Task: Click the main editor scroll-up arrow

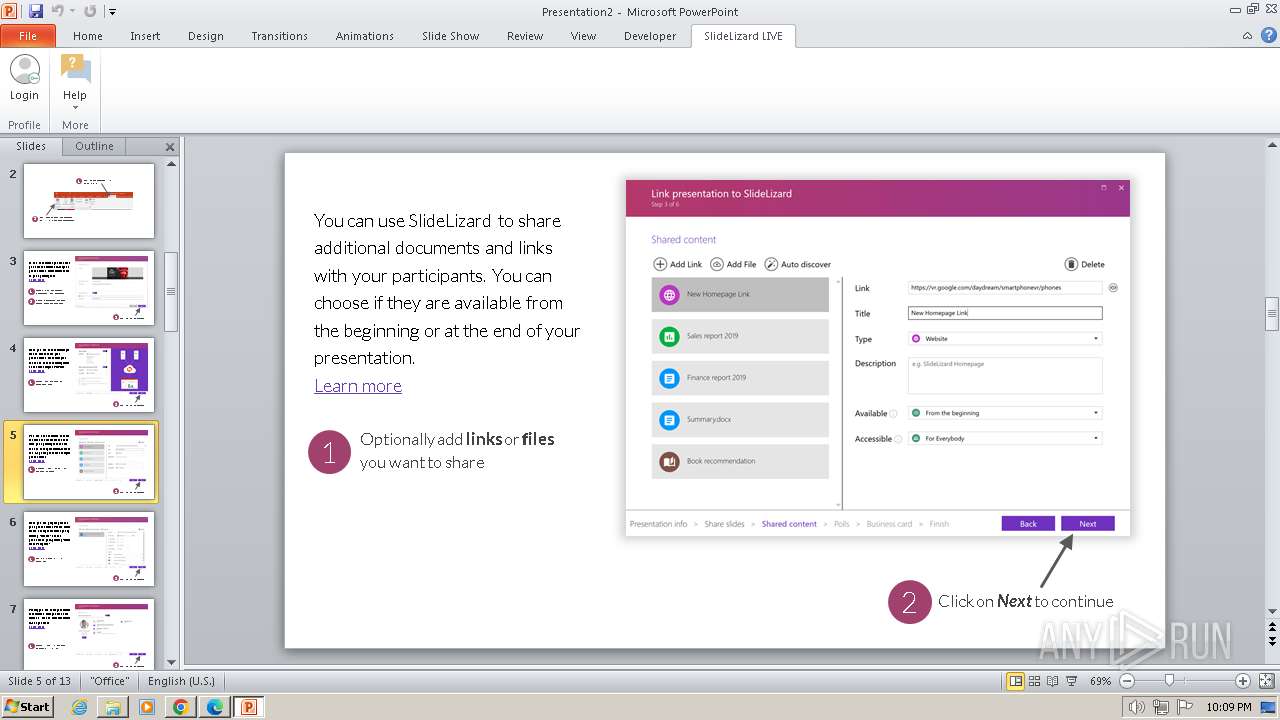Action: 1272,145
